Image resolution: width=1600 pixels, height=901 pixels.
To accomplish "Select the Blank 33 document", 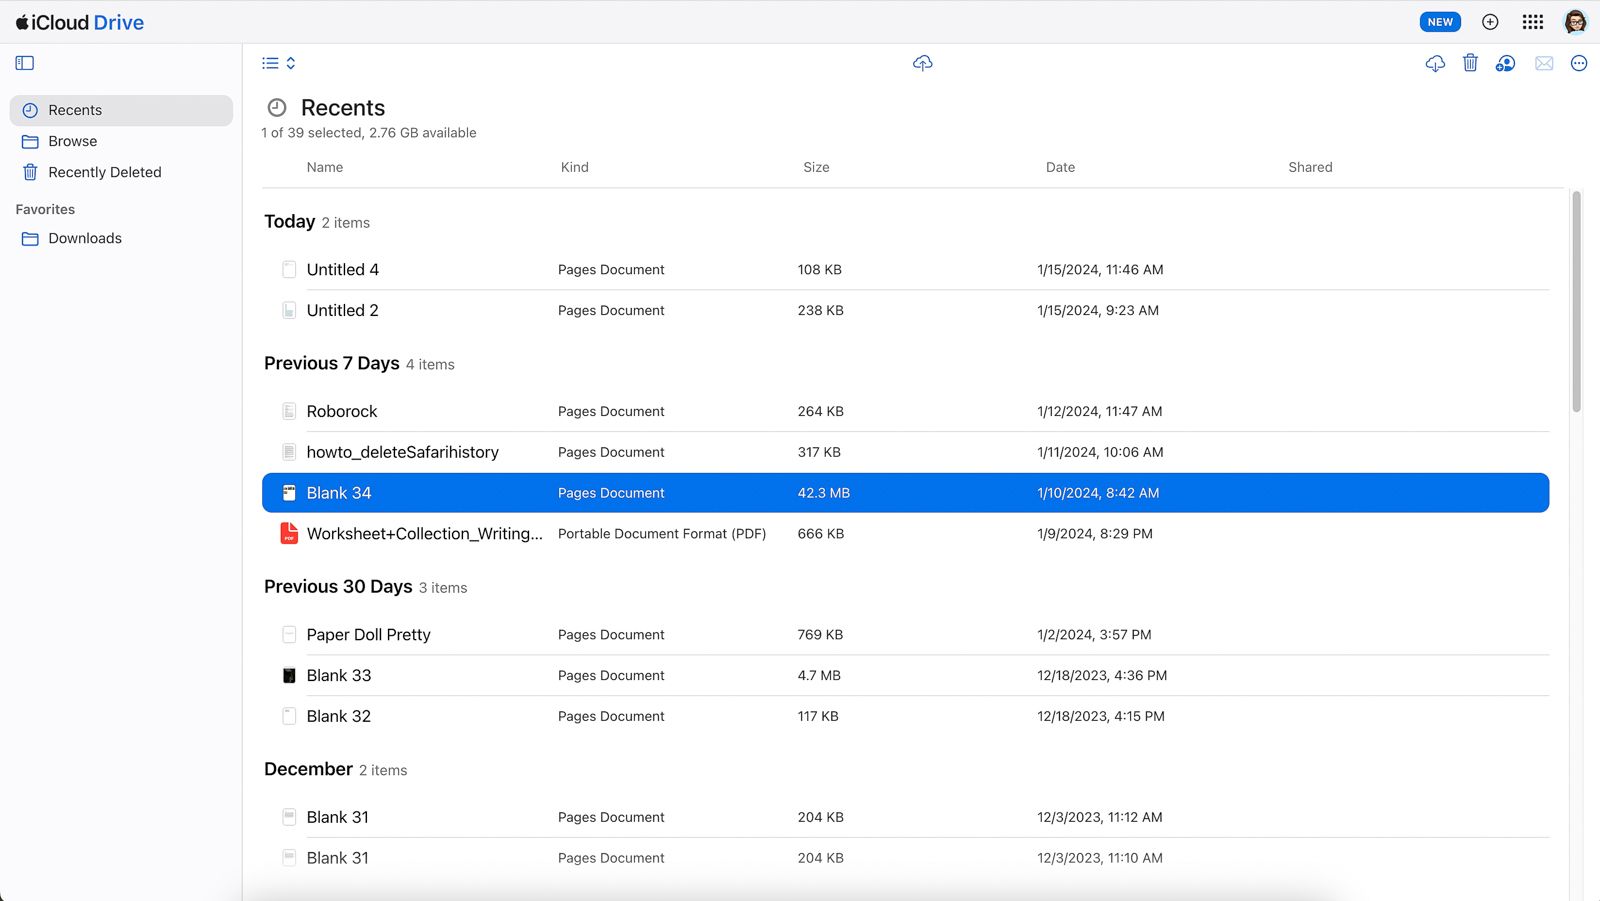I will (905, 676).
